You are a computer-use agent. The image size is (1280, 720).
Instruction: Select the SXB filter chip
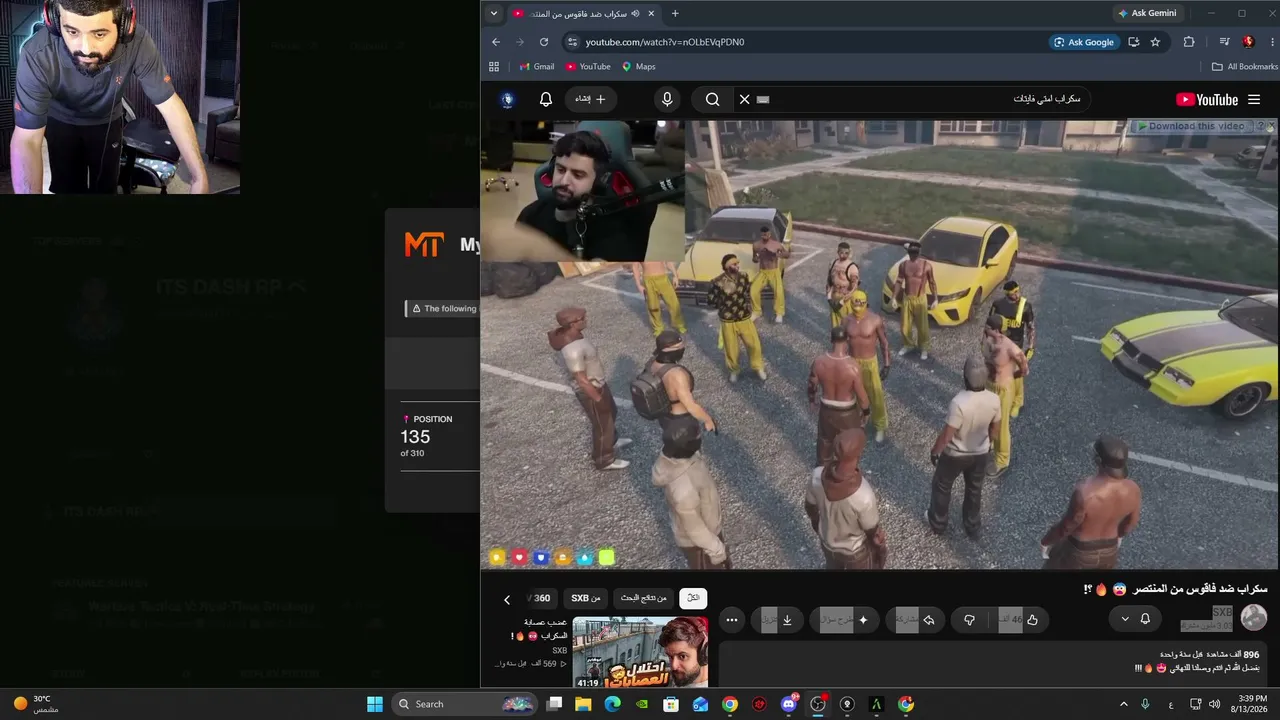[x=586, y=598]
